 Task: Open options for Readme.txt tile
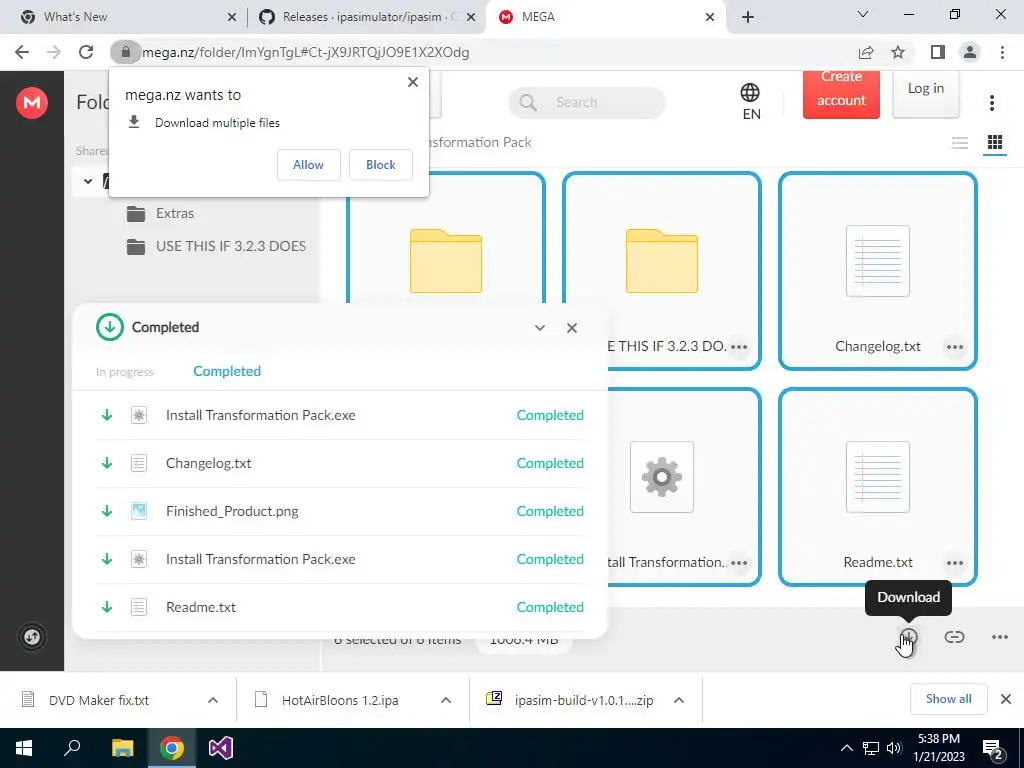[x=955, y=563]
